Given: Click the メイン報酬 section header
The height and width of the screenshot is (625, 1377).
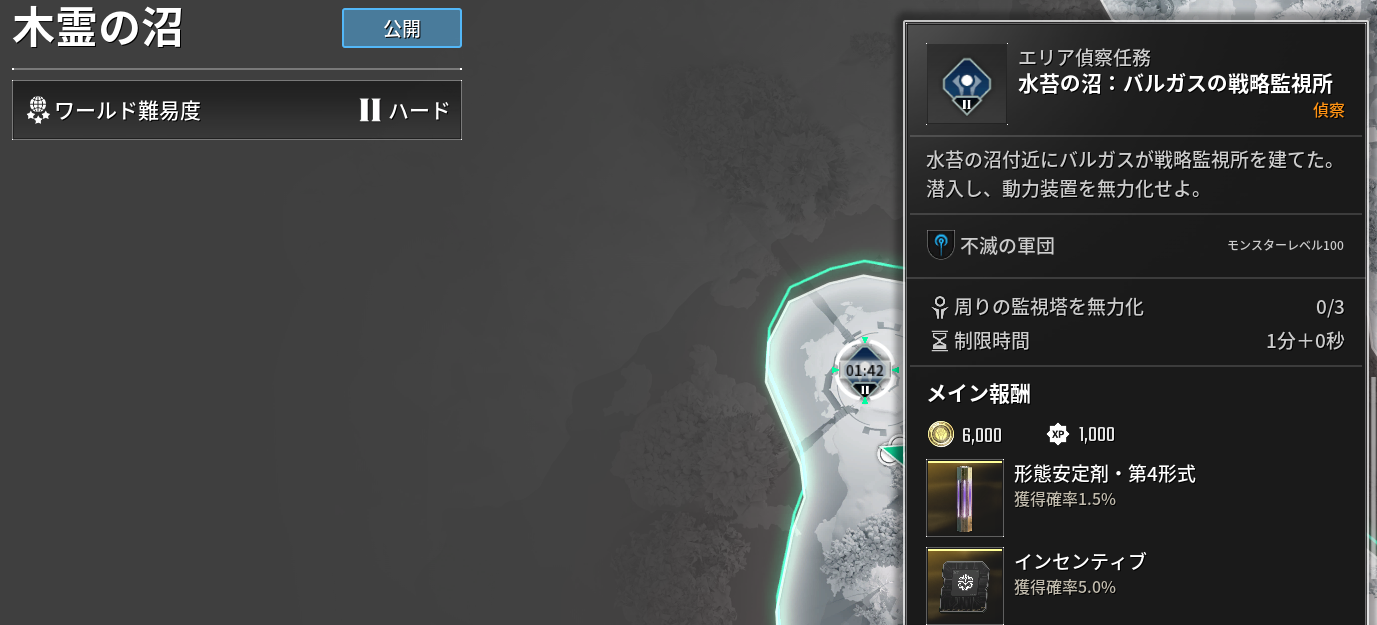Looking at the screenshot, I should pyautogui.click(x=978, y=393).
